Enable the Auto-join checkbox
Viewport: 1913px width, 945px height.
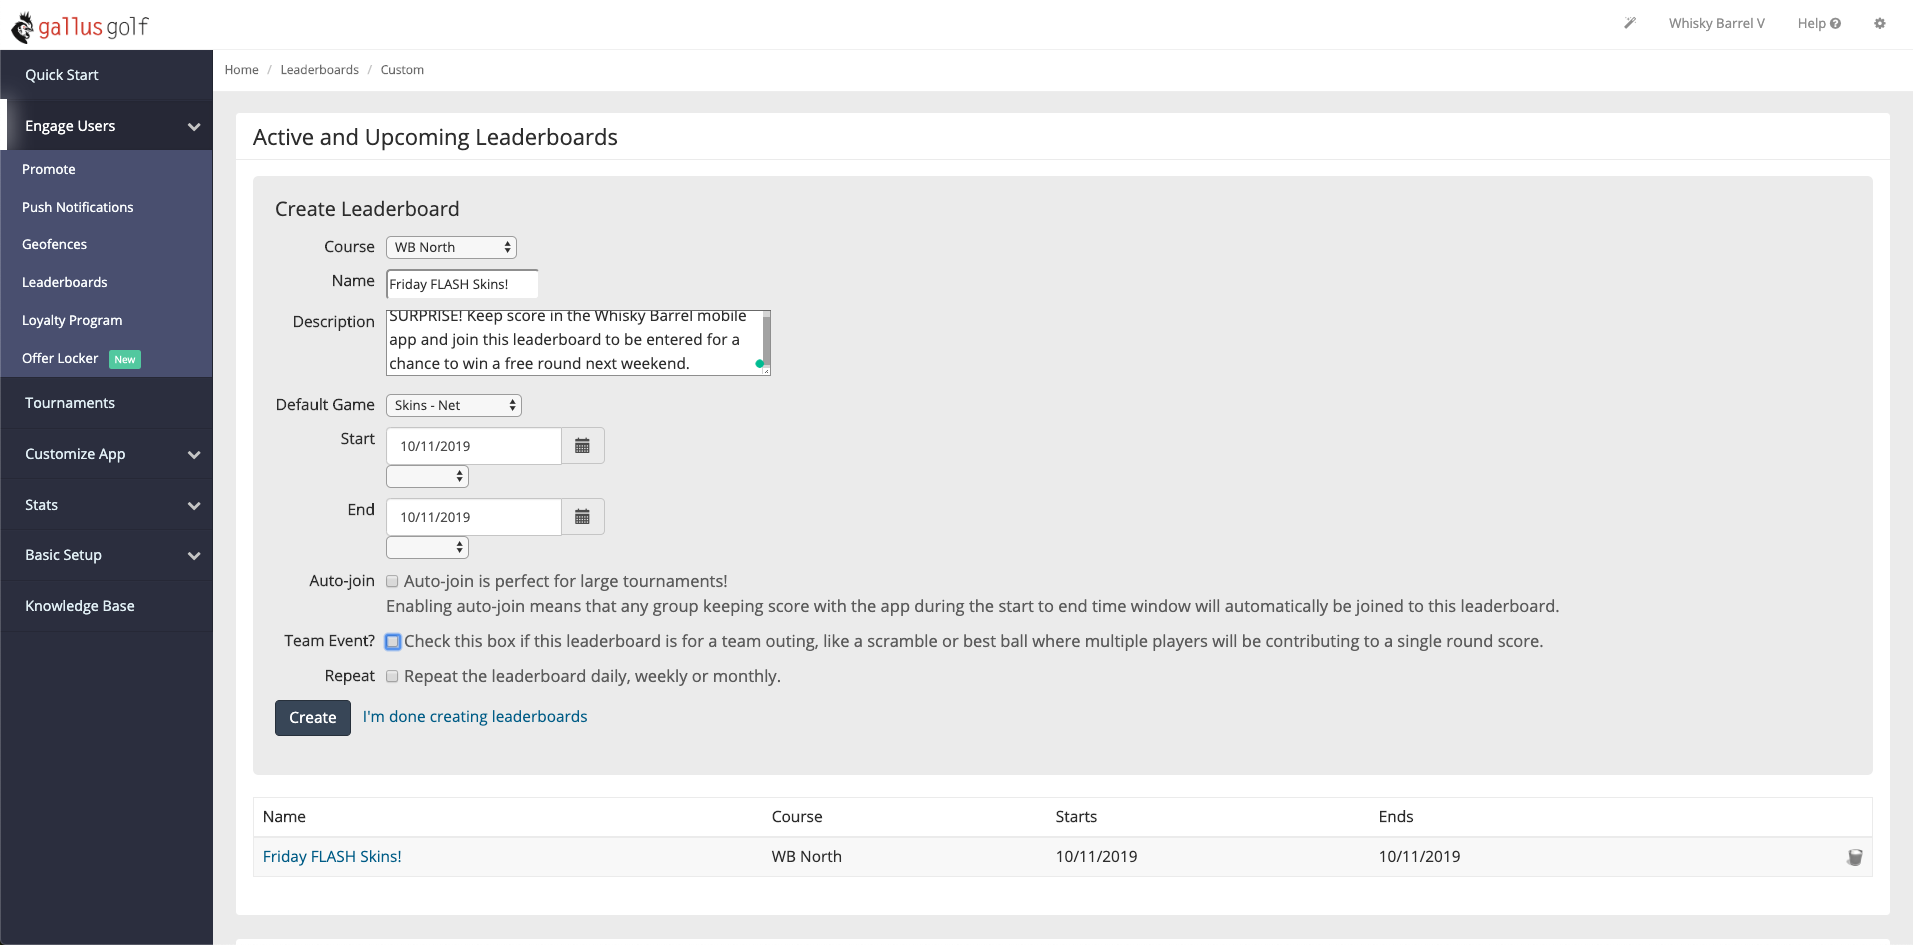click(x=392, y=581)
